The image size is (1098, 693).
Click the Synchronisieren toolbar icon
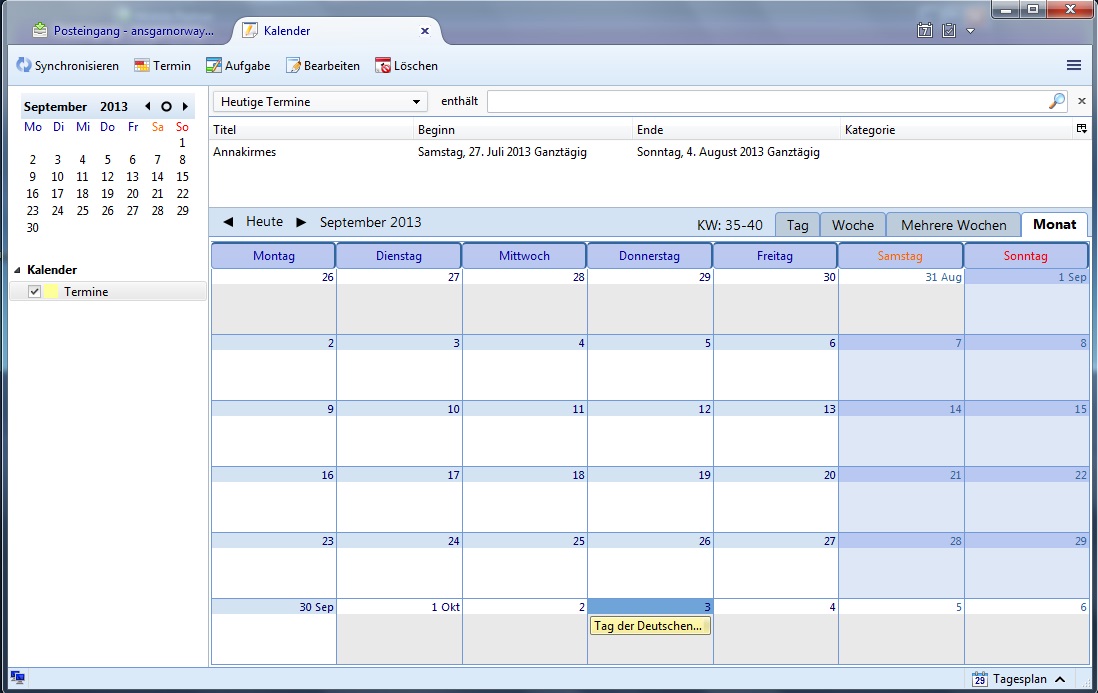[x=24, y=66]
